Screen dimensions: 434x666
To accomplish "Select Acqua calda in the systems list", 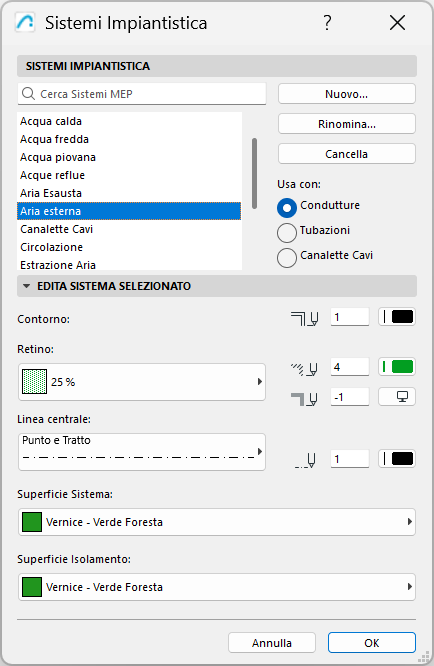I will pos(129,121).
